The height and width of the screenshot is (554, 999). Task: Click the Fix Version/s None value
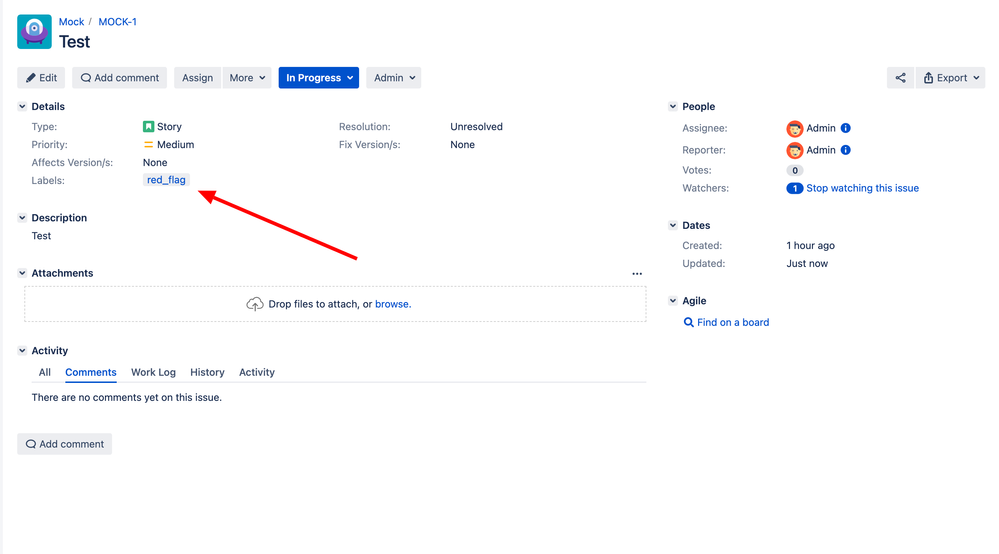pyautogui.click(x=463, y=145)
